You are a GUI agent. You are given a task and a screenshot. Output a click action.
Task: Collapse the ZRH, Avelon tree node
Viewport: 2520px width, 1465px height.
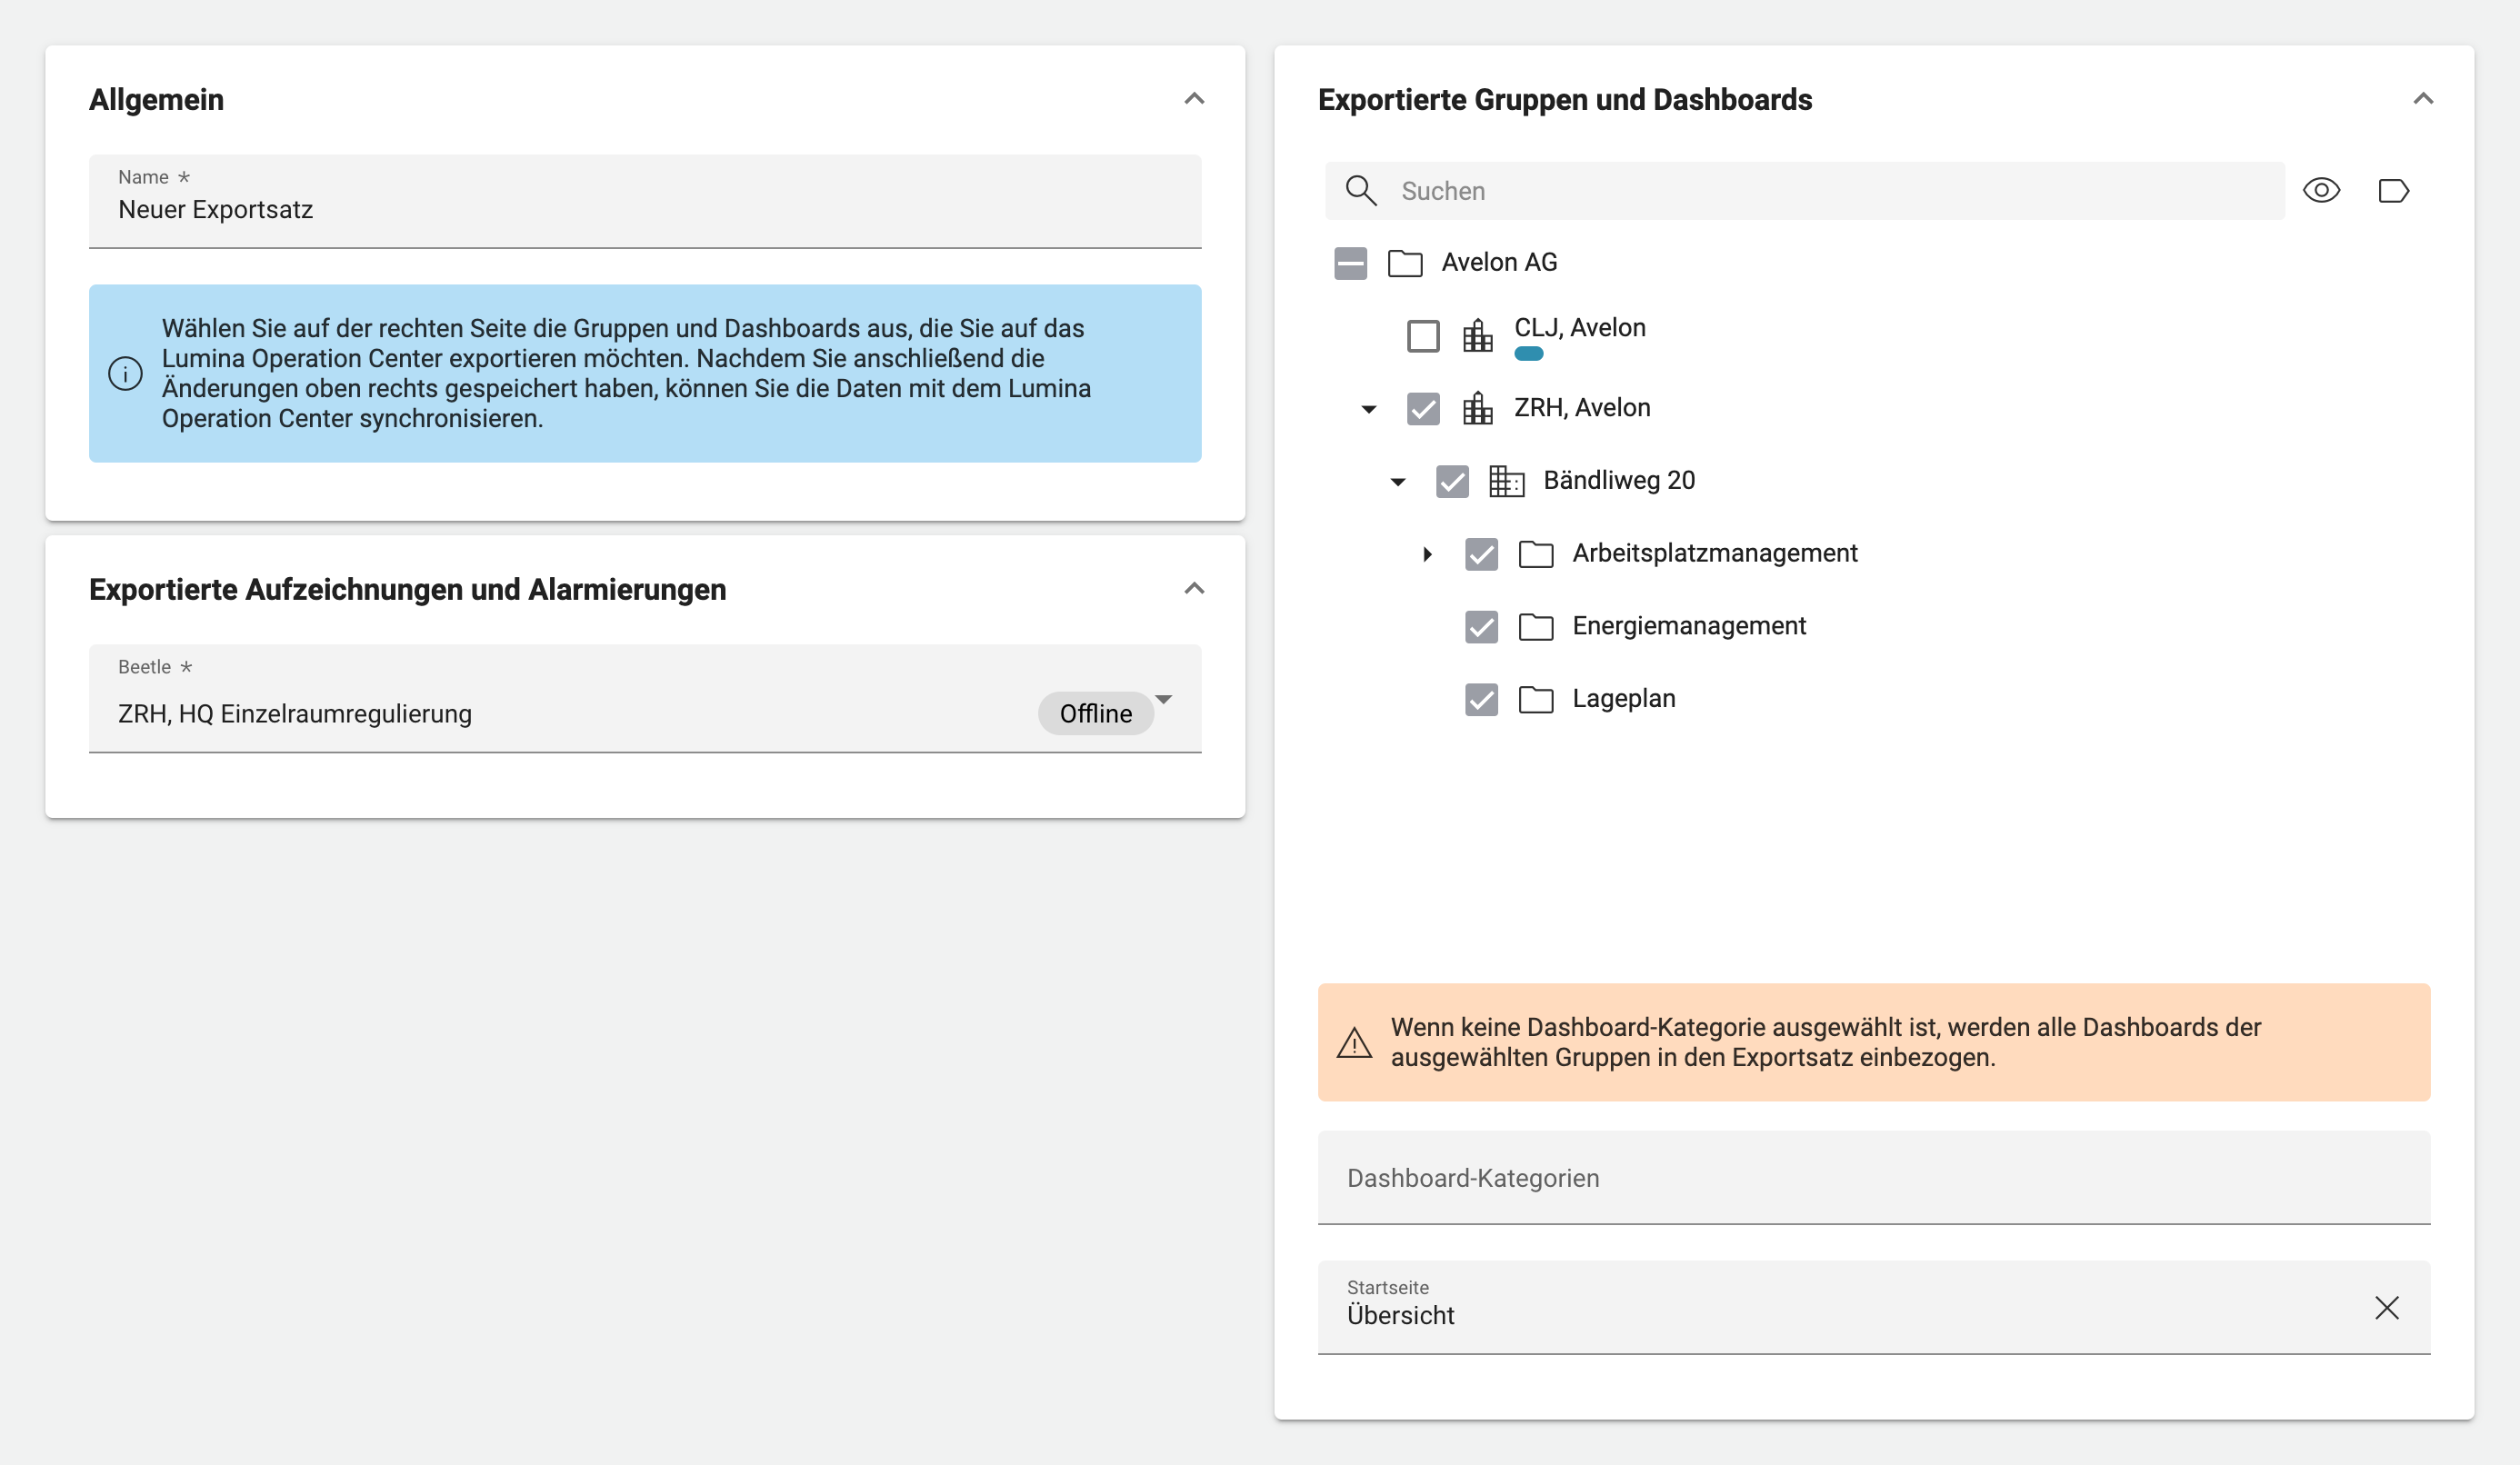(1368, 409)
